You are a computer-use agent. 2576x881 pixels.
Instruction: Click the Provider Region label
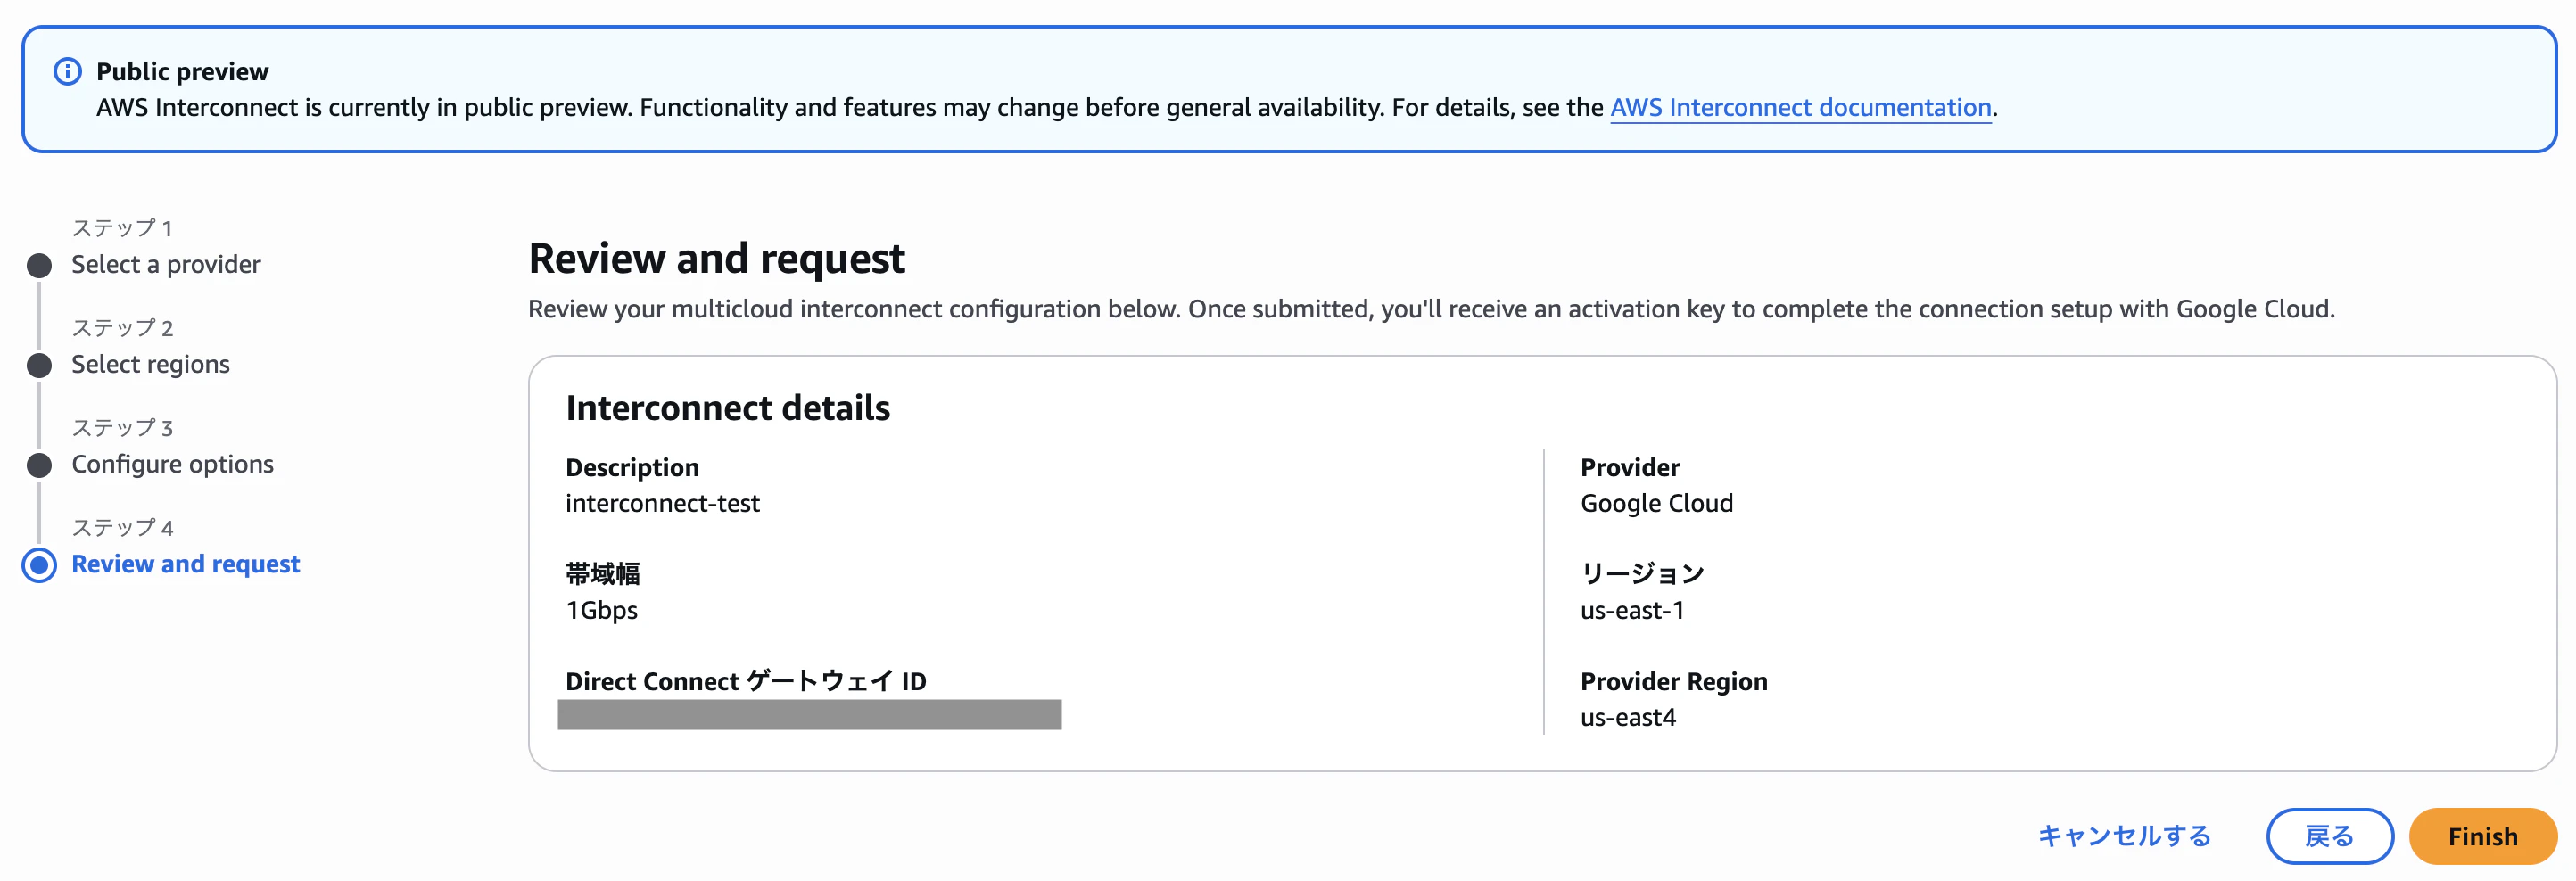1673,681
